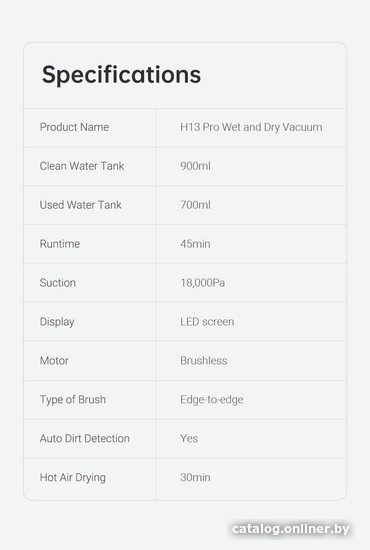The width and height of the screenshot is (370, 550).
Task: Select the Suction row label
Action: [58, 283]
